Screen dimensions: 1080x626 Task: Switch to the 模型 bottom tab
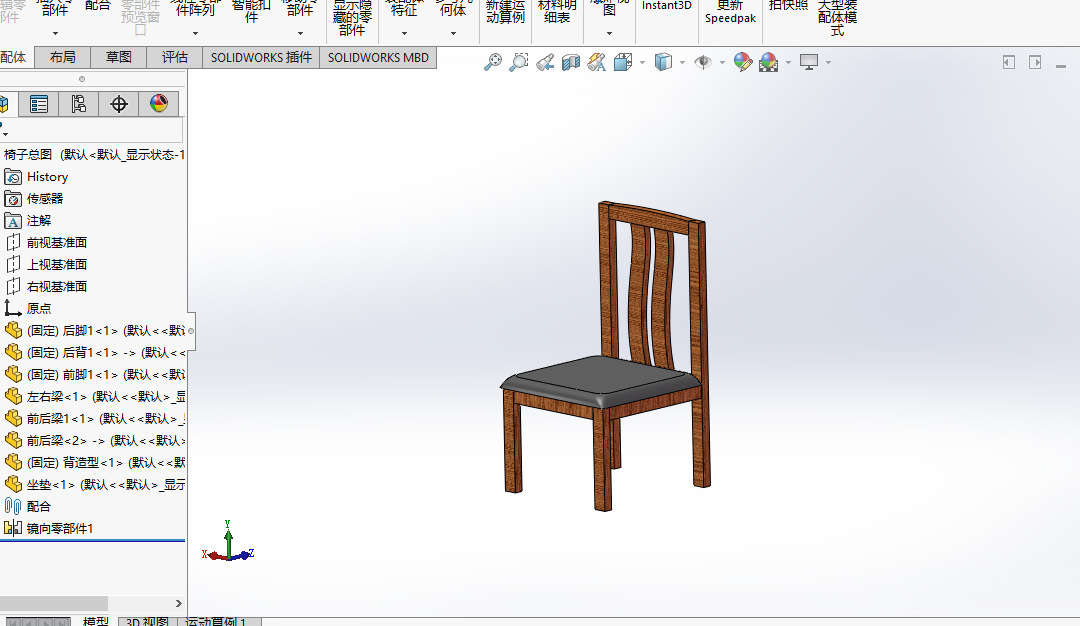(x=96, y=621)
